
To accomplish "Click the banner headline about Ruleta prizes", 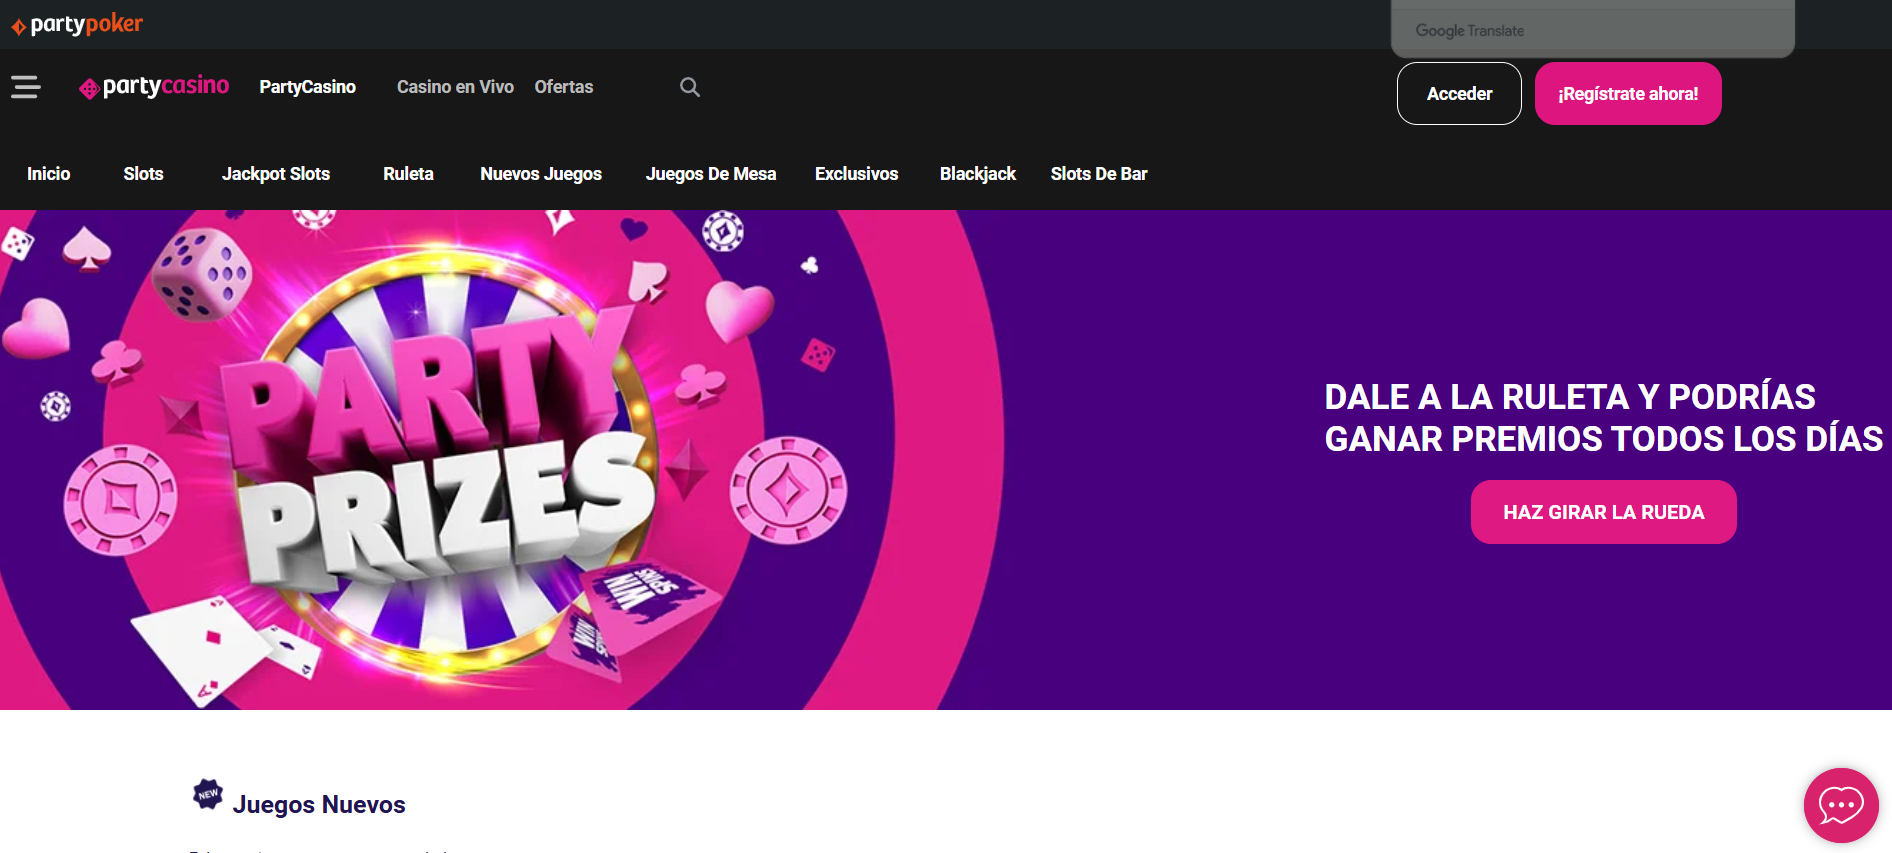I will [1603, 418].
